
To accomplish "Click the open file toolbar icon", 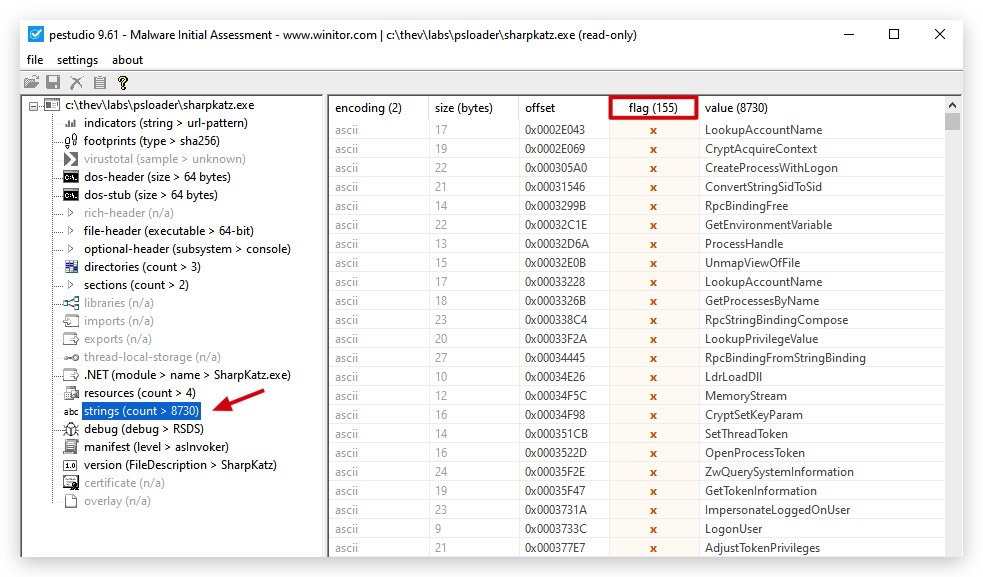I will click(31, 82).
